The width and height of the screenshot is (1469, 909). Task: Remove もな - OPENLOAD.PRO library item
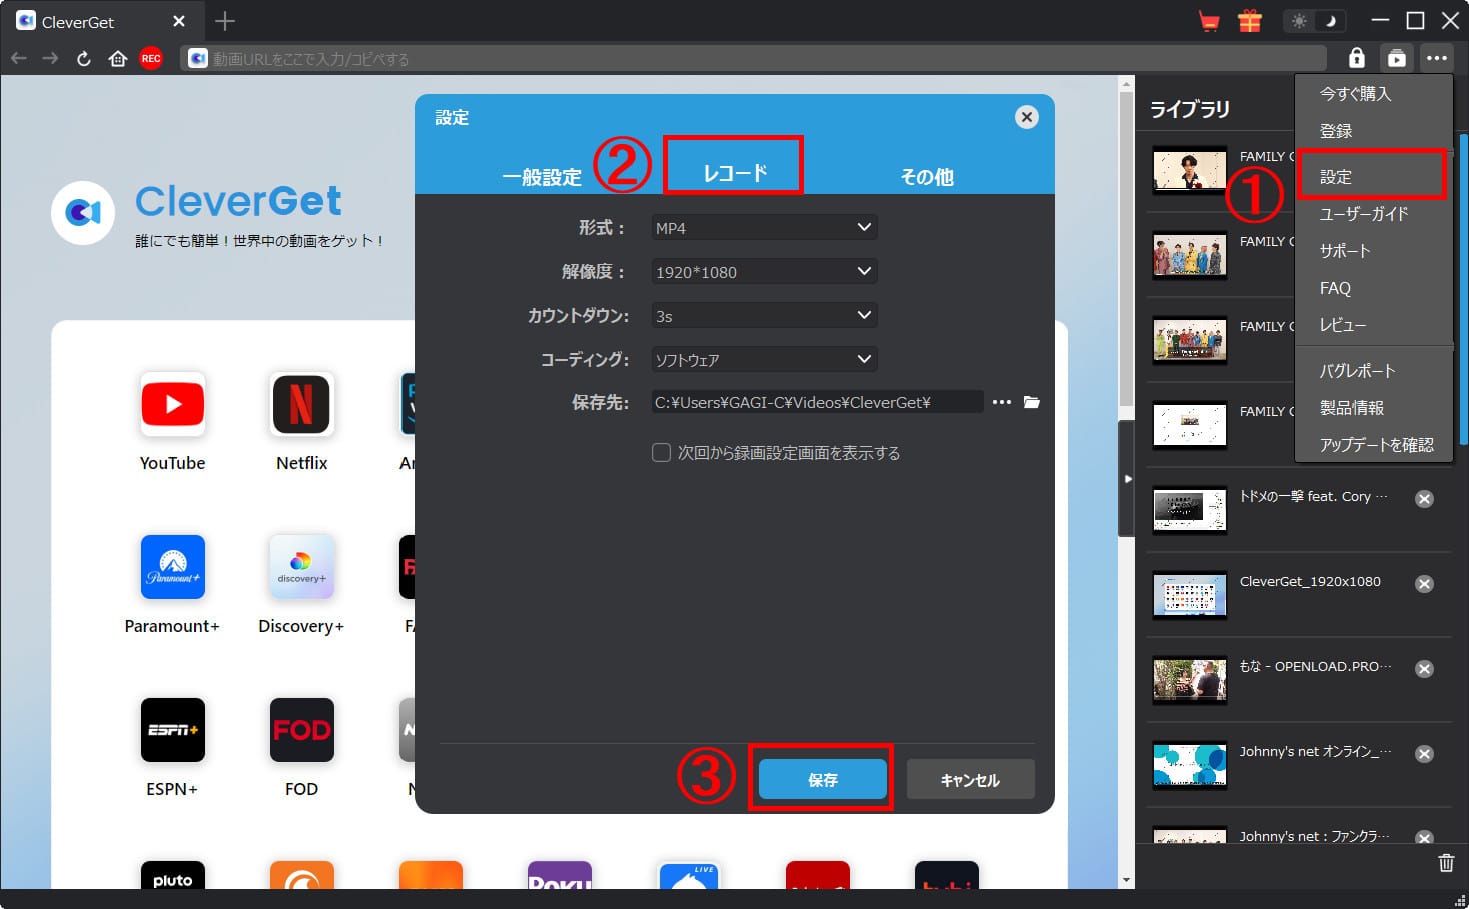[1425, 669]
